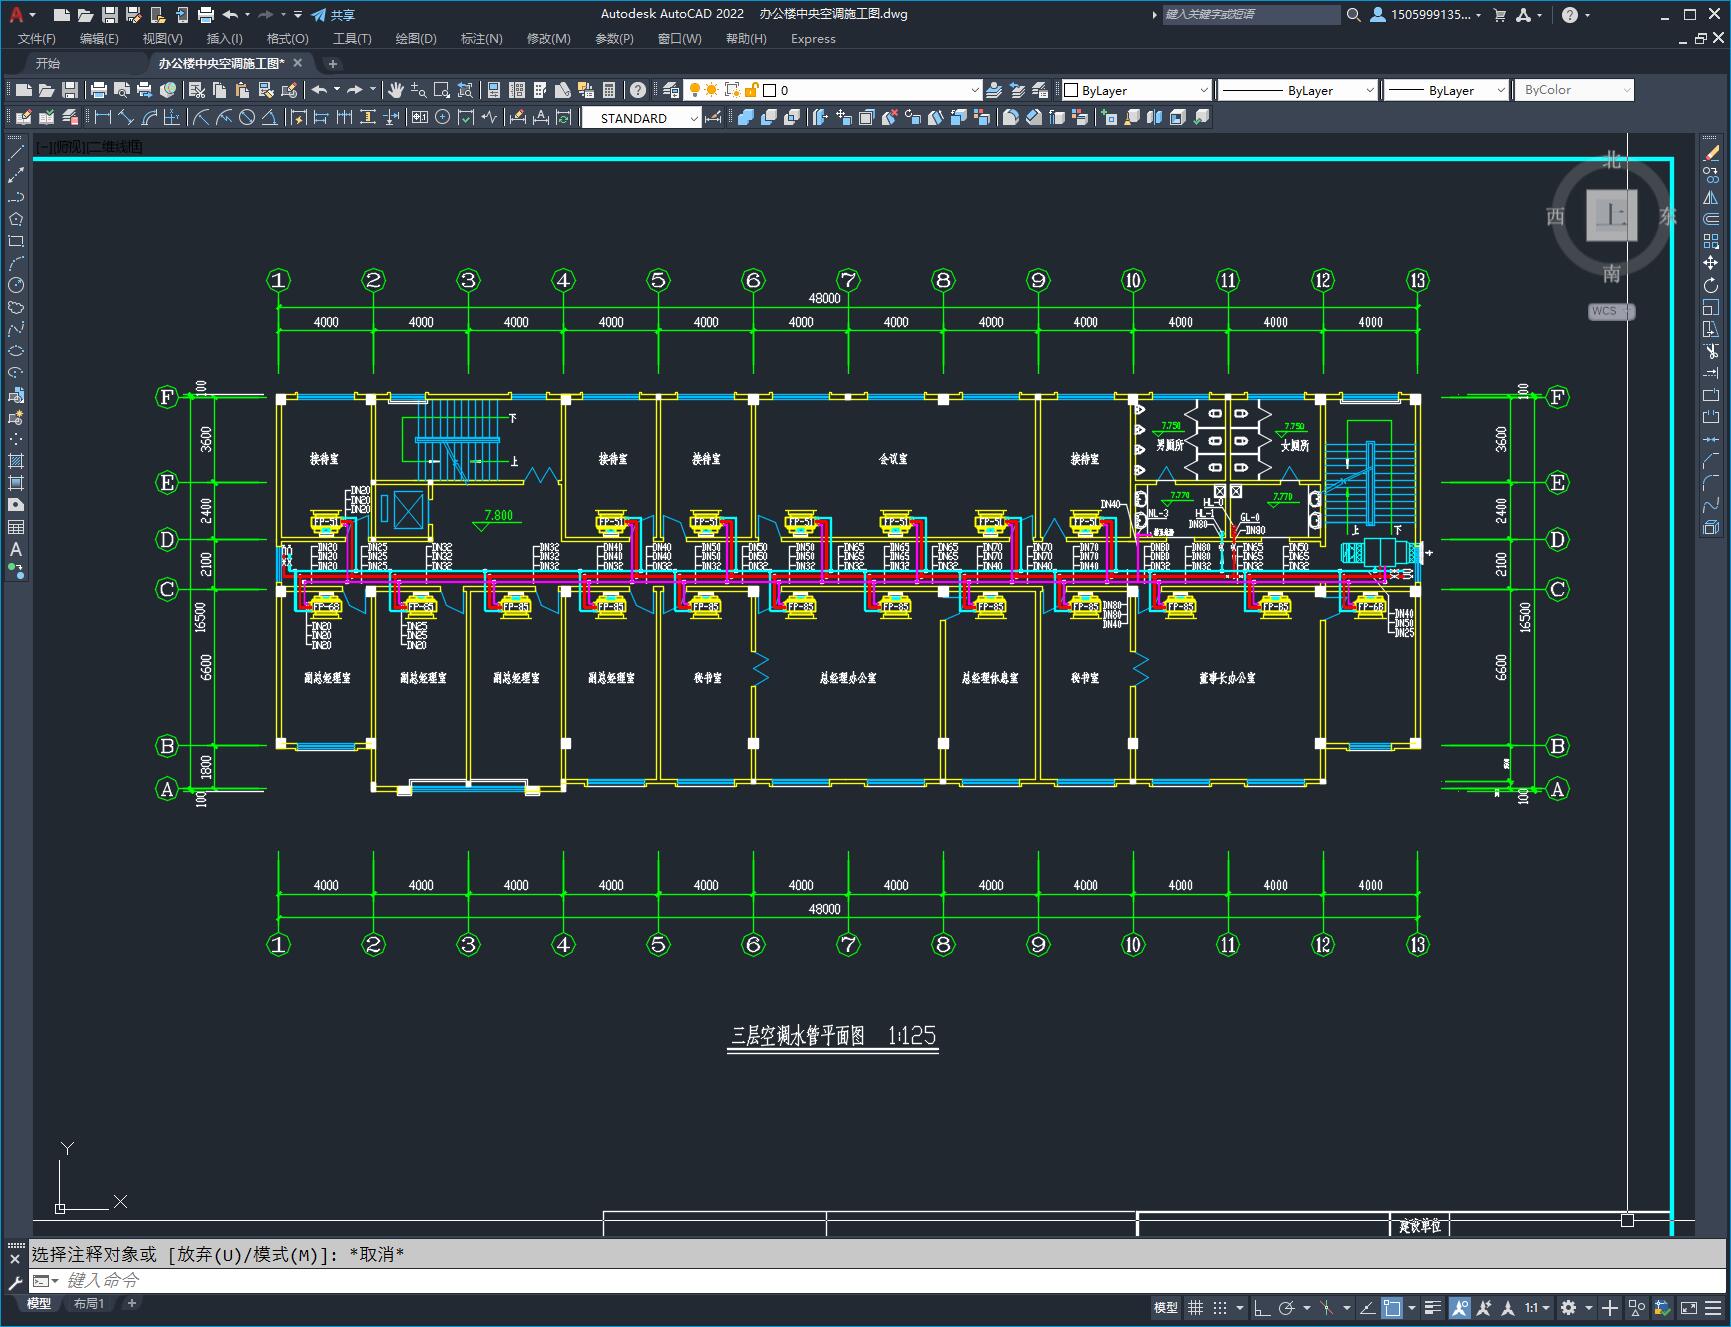
Task: Add a new drawing tab with plus button
Action: coord(333,63)
